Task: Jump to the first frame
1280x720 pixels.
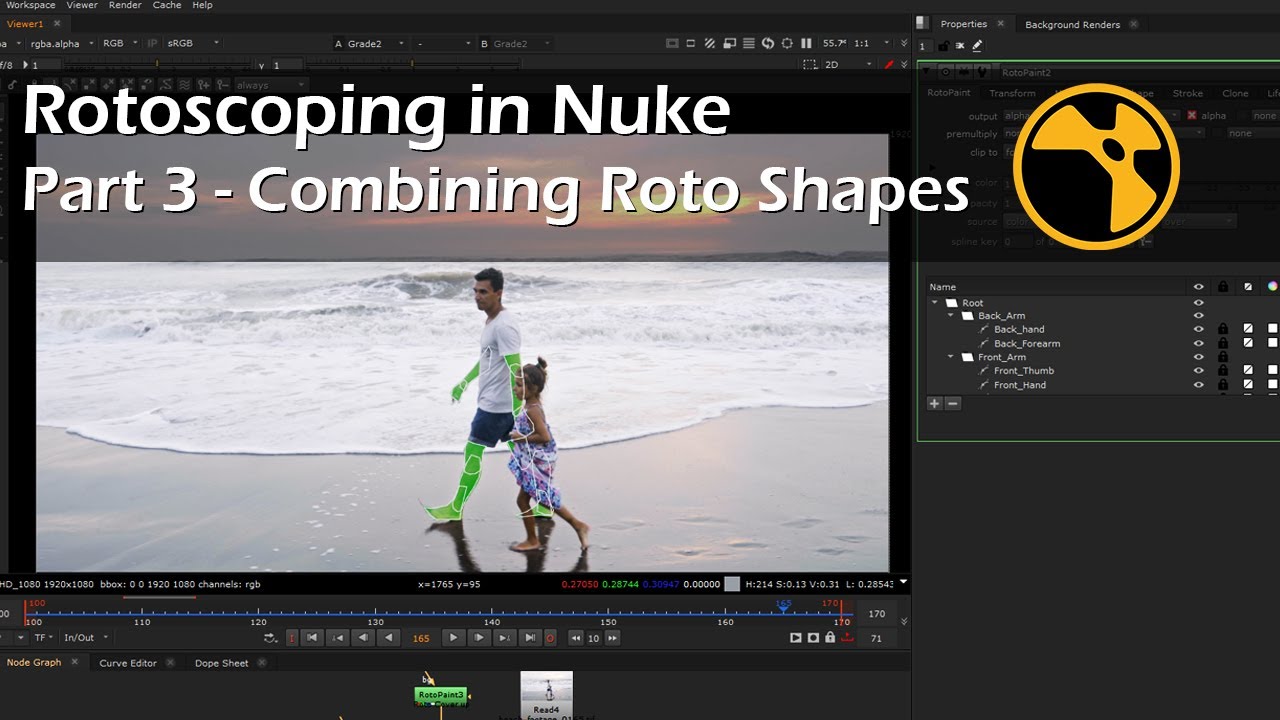Action: (312, 637)
